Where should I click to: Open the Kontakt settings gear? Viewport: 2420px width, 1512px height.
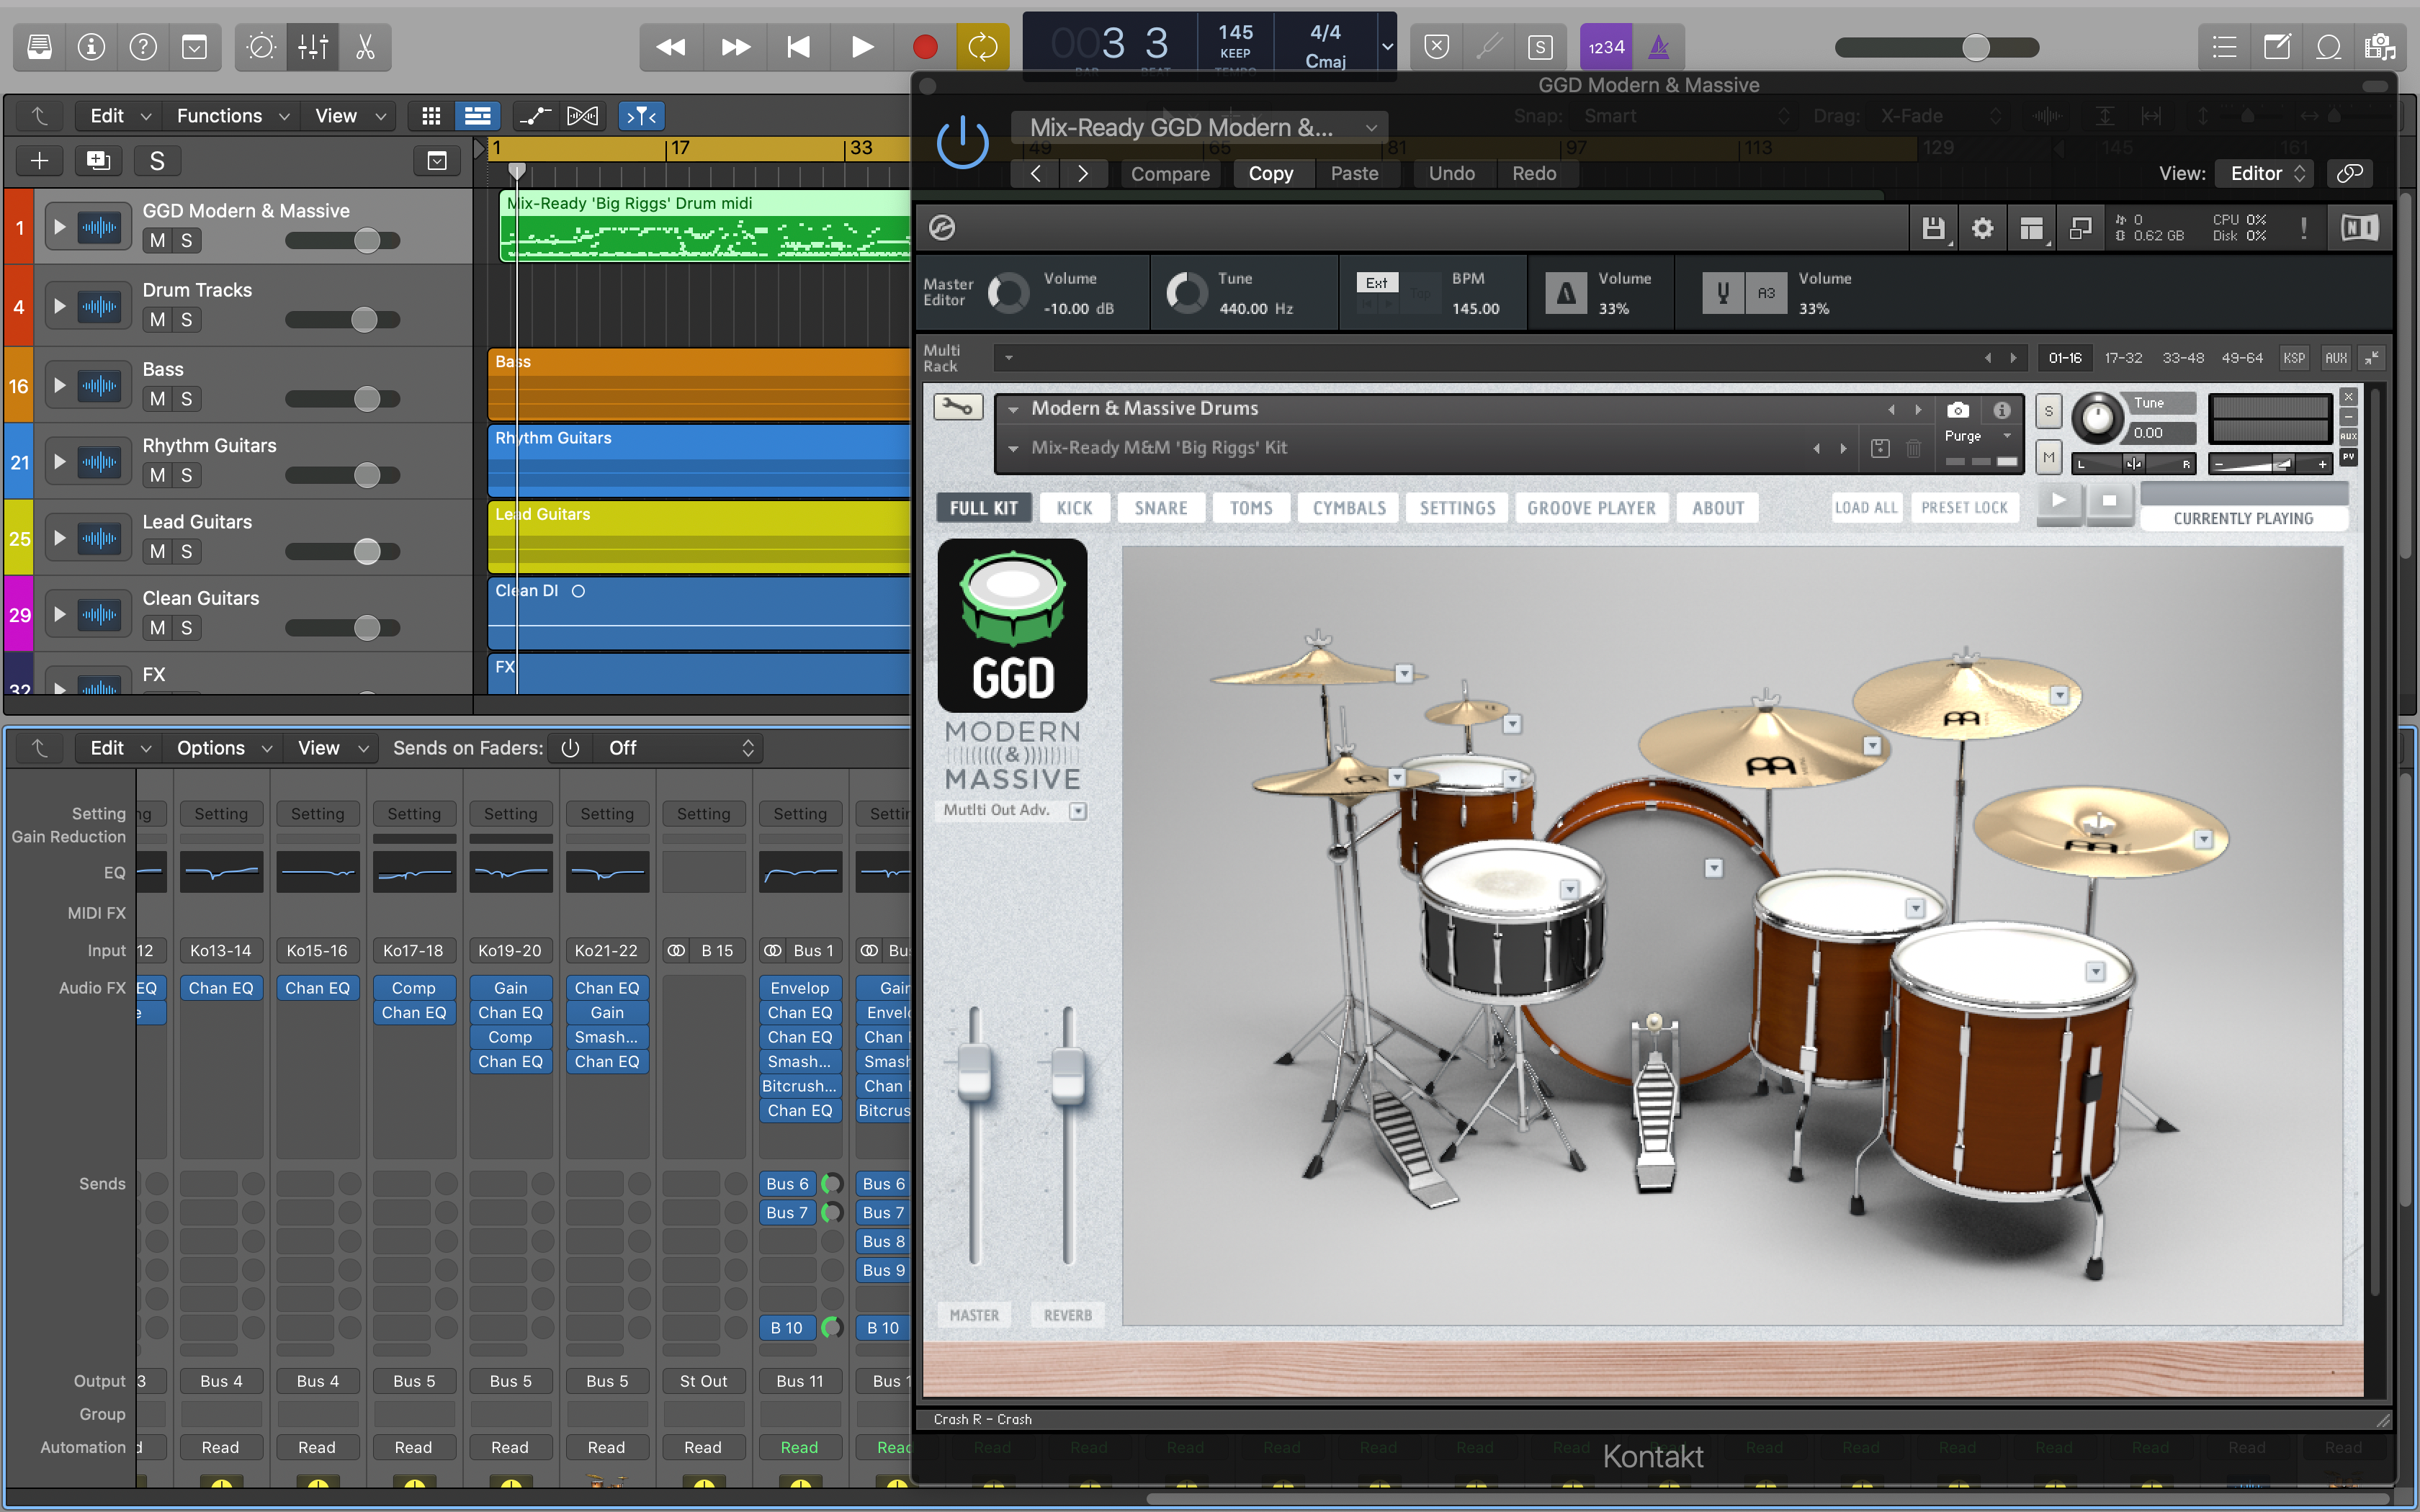1982,229
